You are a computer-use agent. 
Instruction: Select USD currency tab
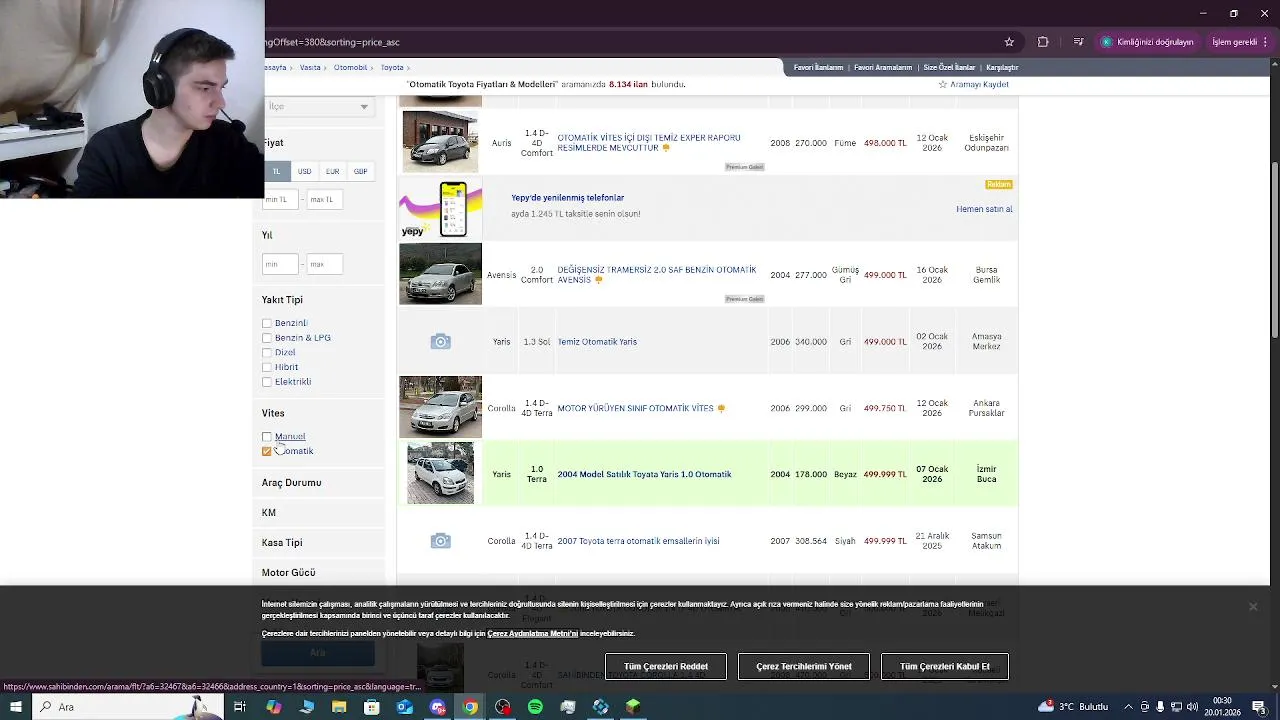304,171
